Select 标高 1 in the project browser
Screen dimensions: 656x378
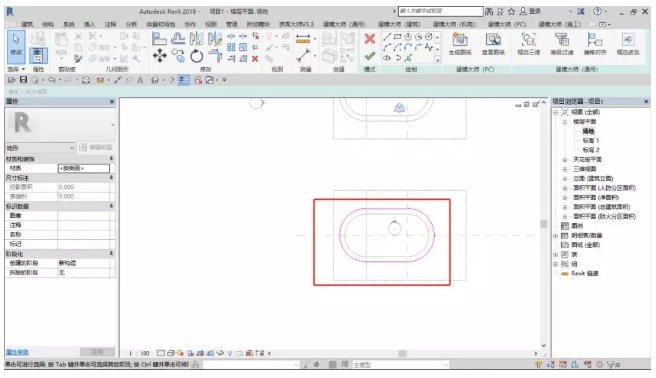pos(591,140)
